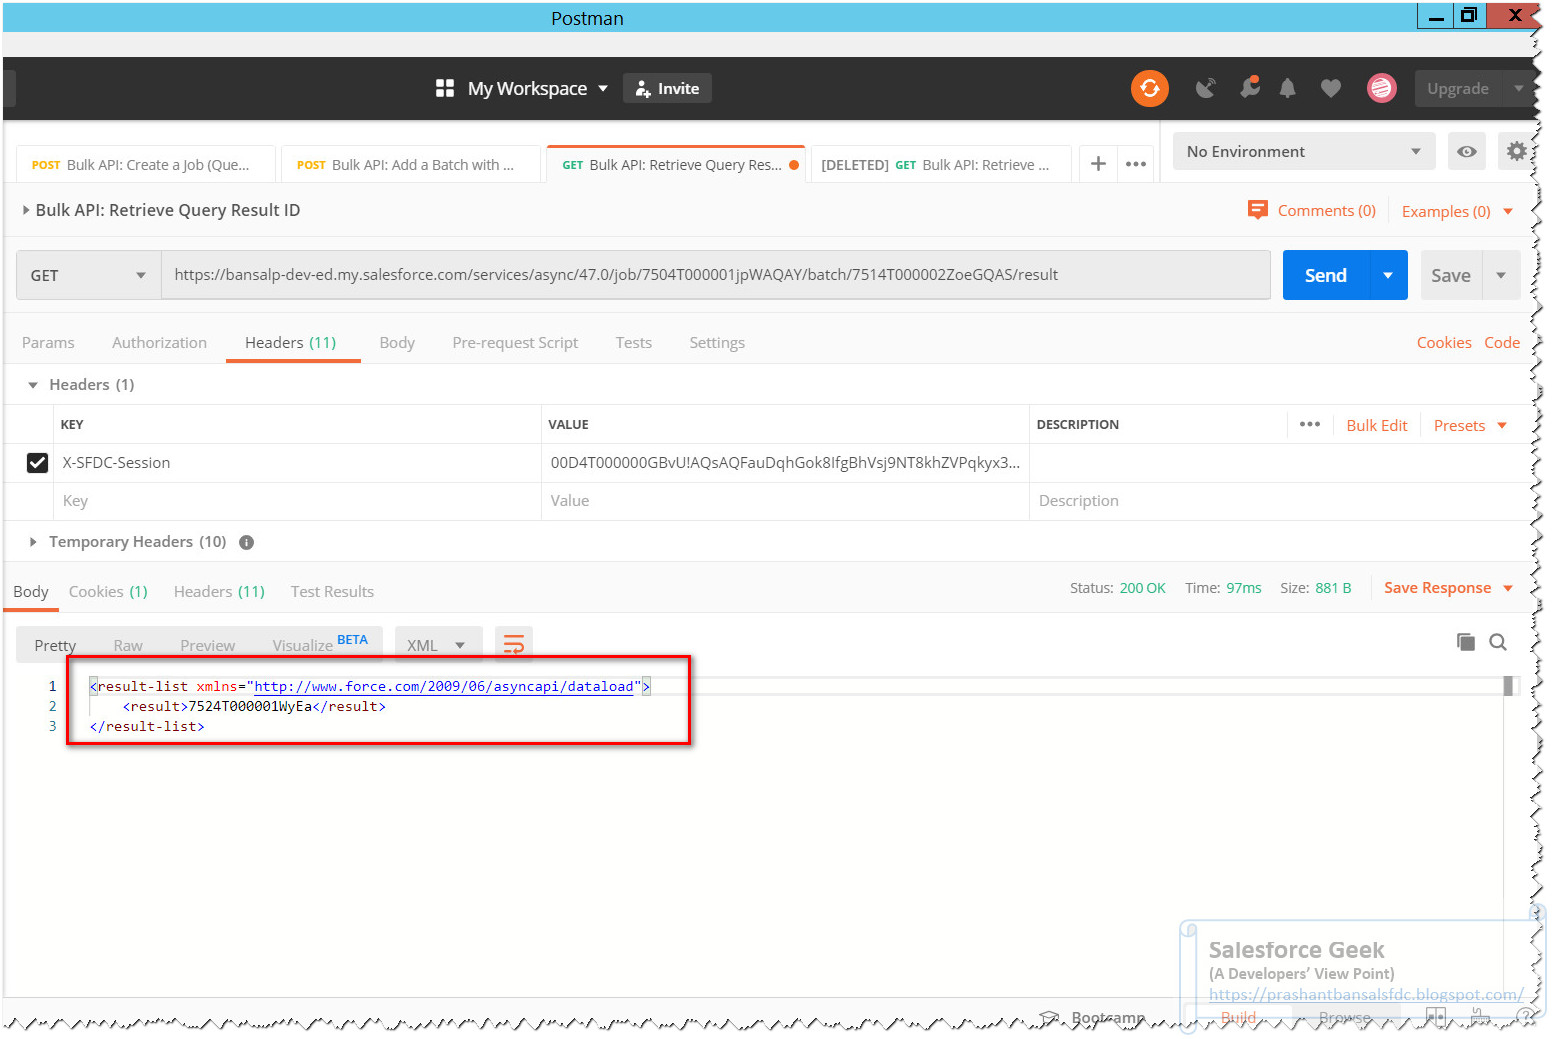This screenshot has width=1552, height=1039.
Task: Open the user avatar profile icon
Action: pos(1381,88)
